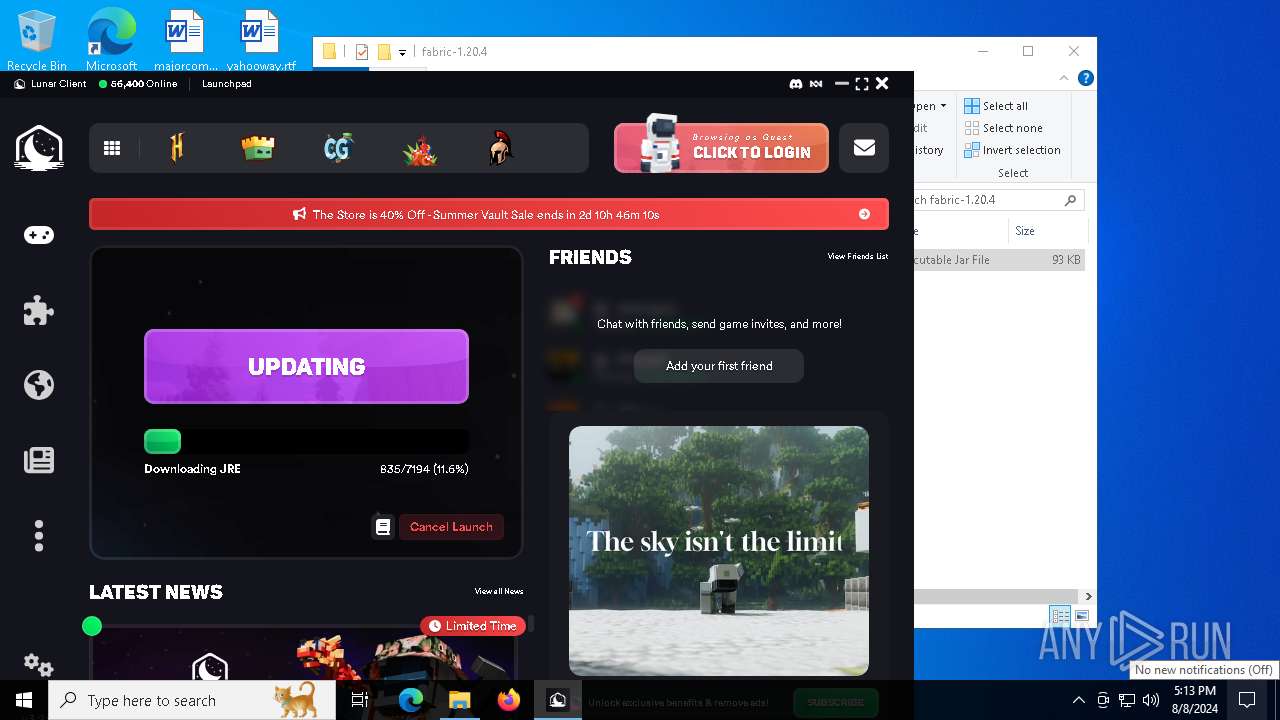Click Add your first friend
The height and width of the screenshot is (720, 1280).
coord(719,366)
